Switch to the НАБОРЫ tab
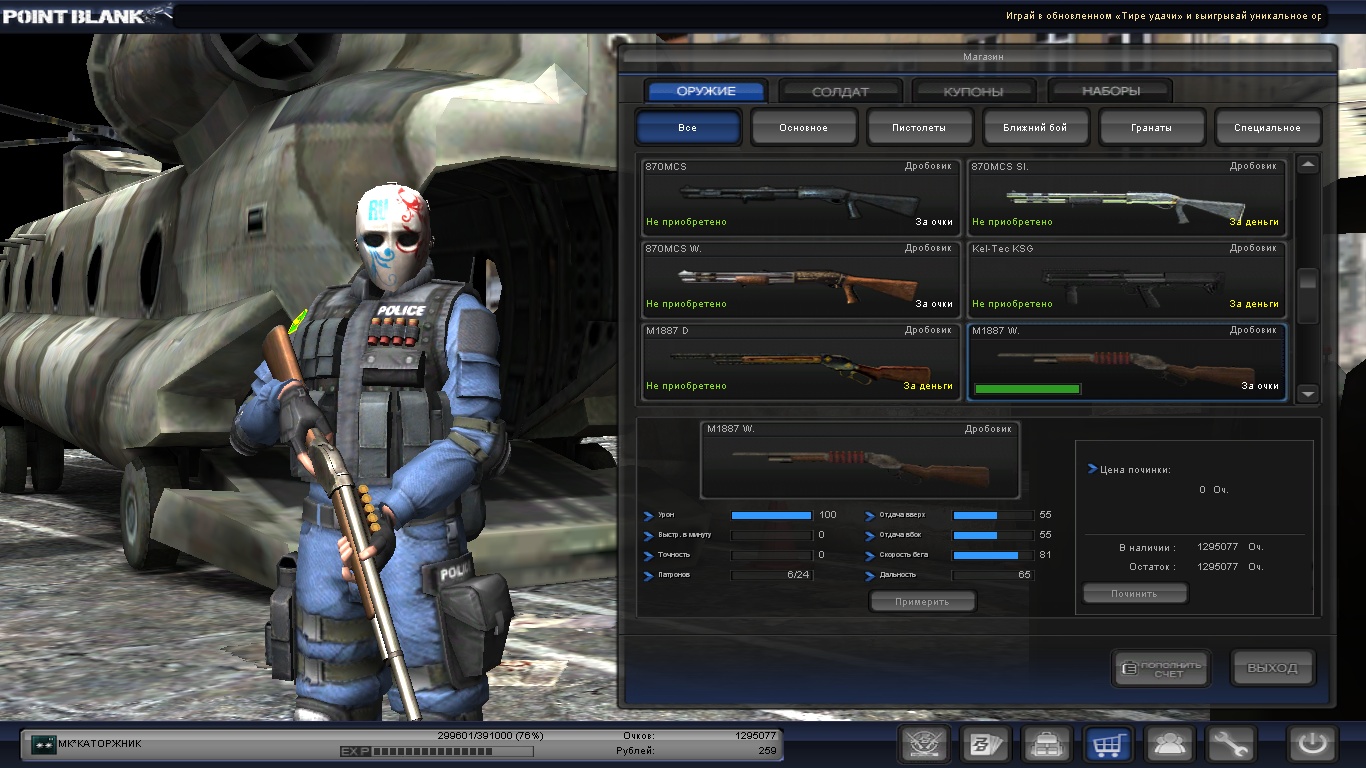The width and height of the screenshot is (1366, 768). click(x=1110, y=91)
